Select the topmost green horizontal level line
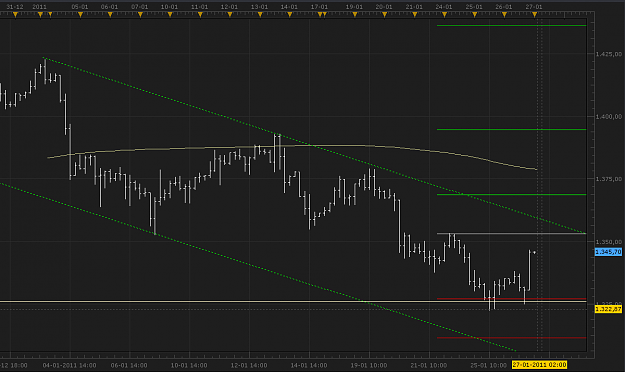This screenshot has width=625, height=372. [511, 26]
